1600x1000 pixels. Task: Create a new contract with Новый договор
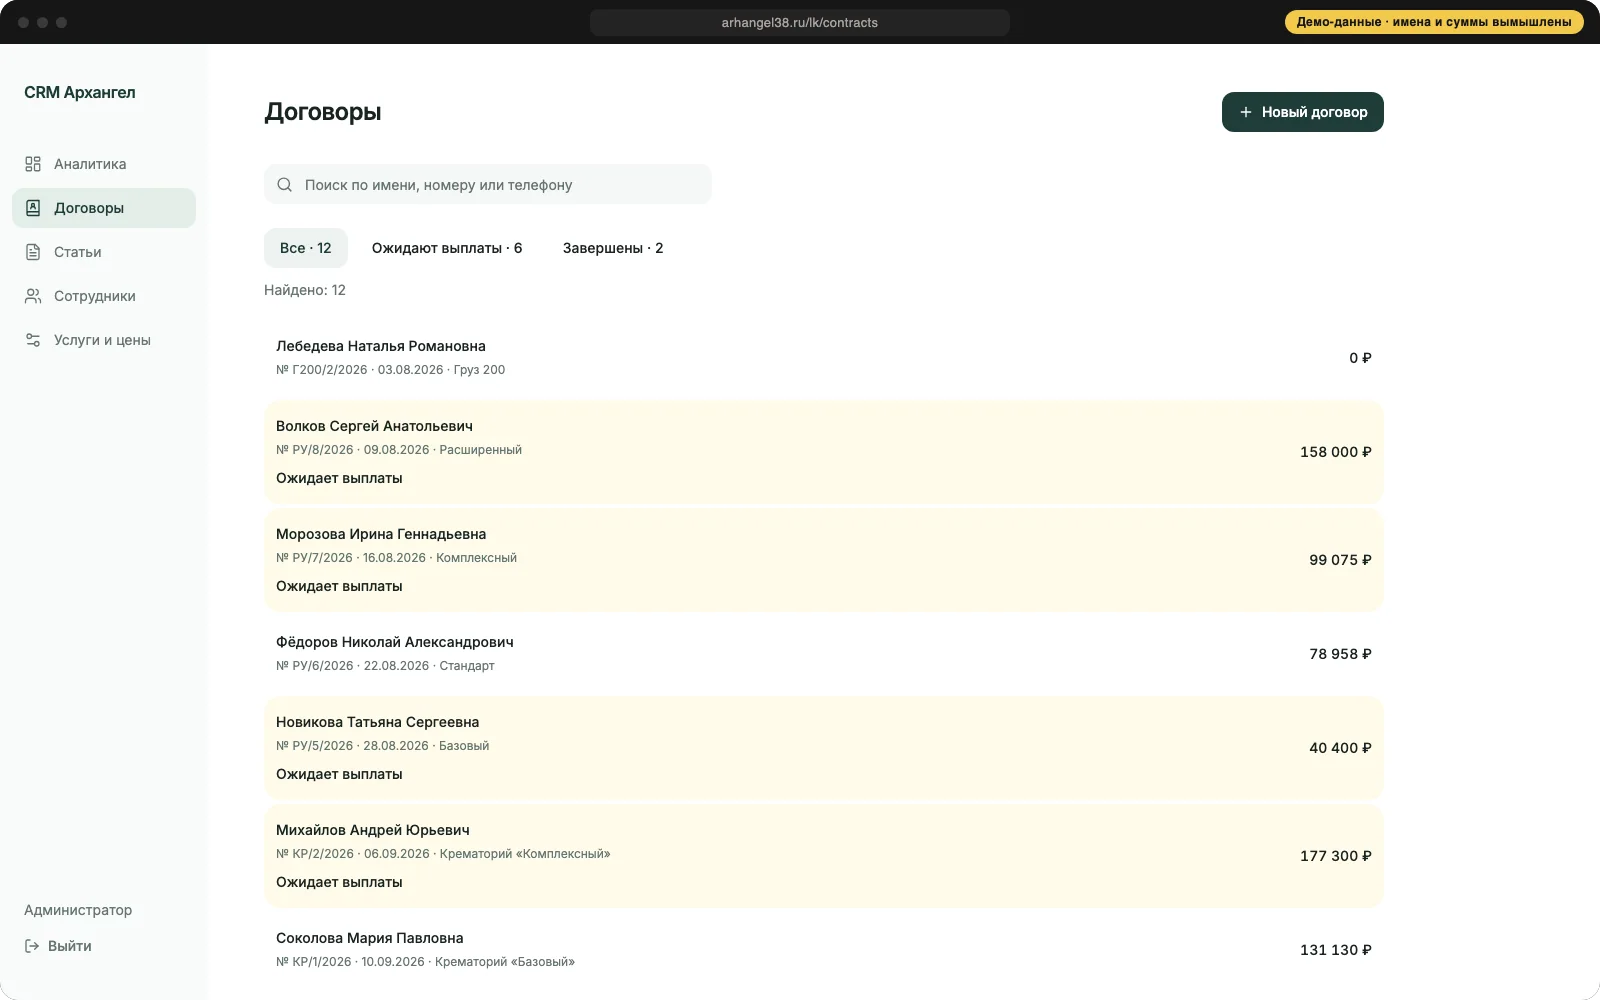1303,112
